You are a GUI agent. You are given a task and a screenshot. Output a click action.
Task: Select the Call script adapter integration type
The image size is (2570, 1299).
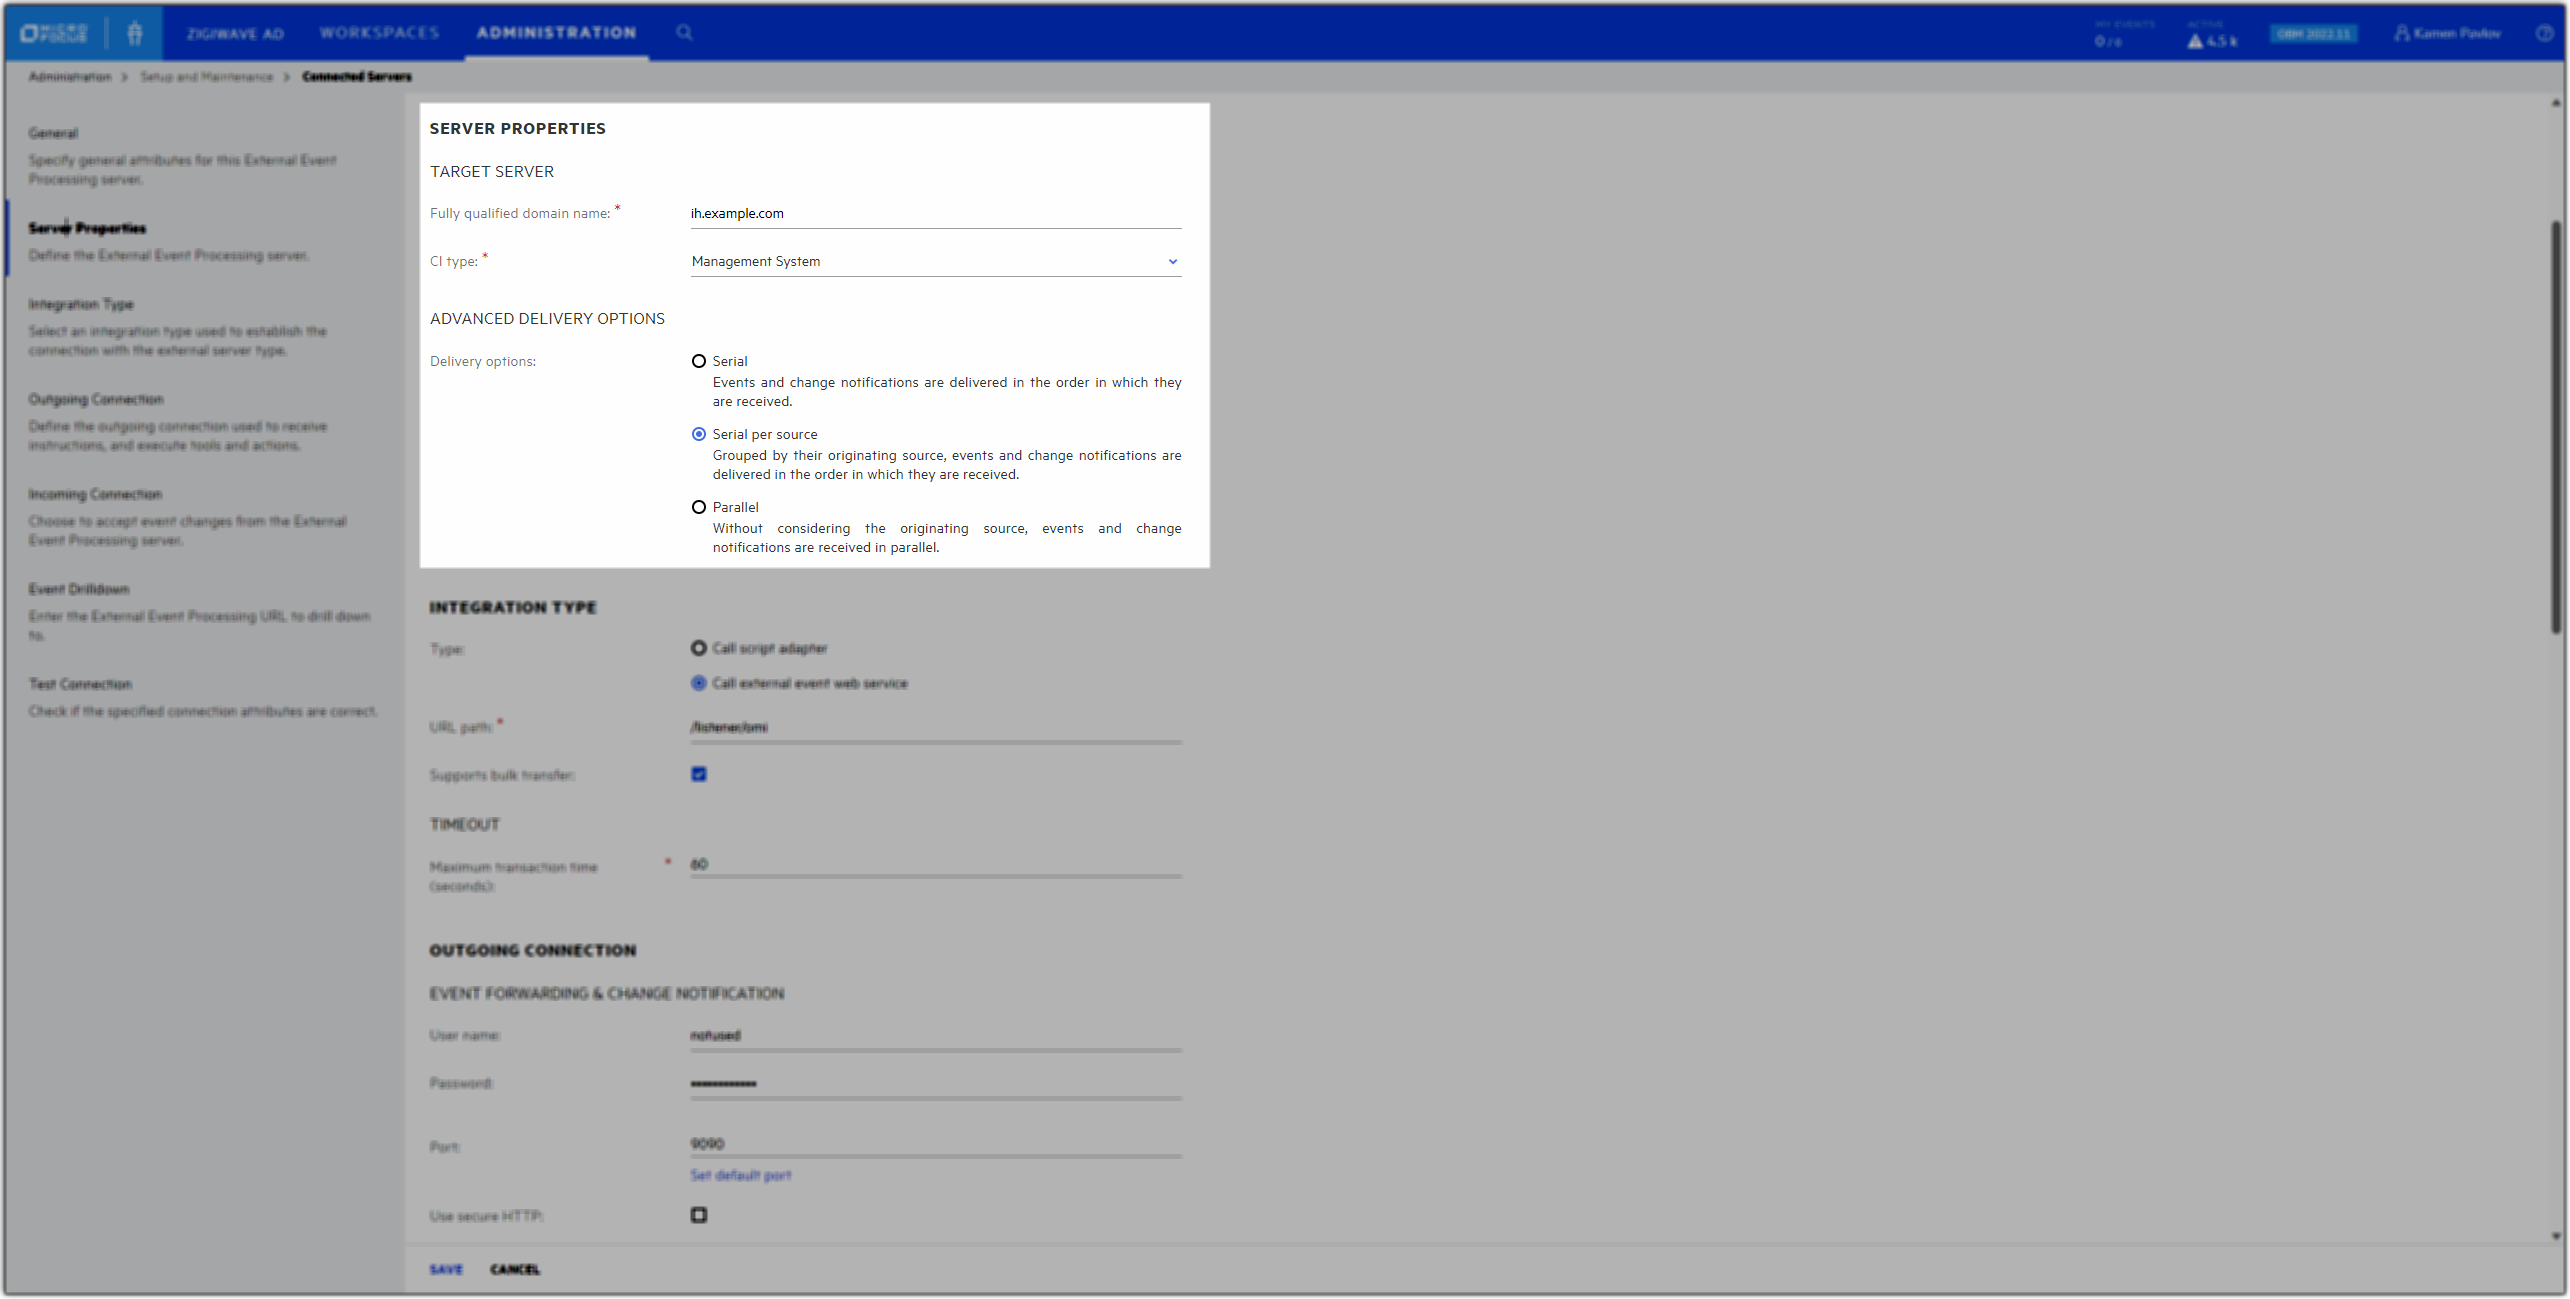click(699, 648)
